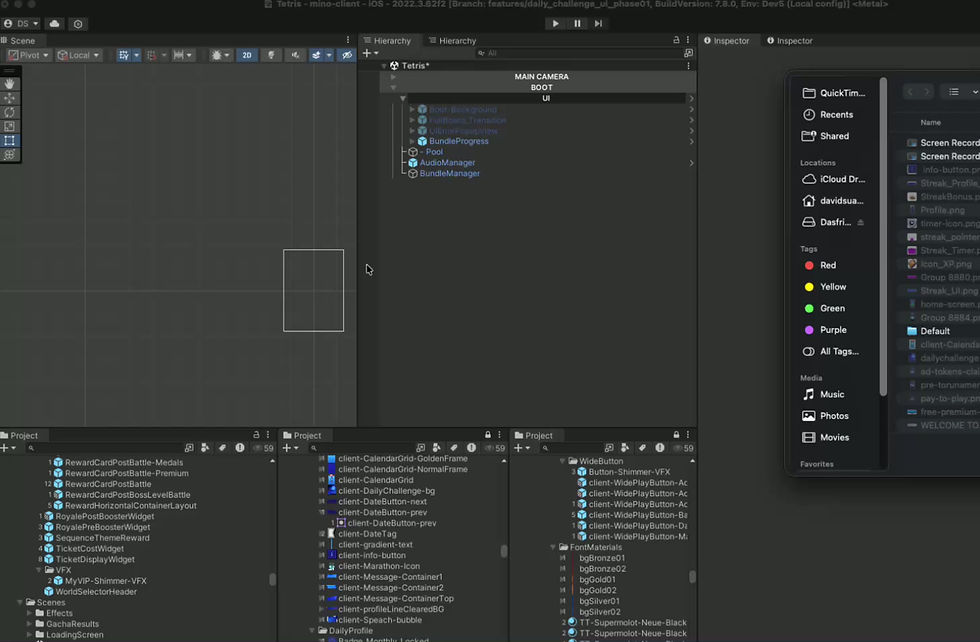Toggle hidden objects visibility in Scene
The width and height of the screenshot is (980, 642).
point(347,55)
